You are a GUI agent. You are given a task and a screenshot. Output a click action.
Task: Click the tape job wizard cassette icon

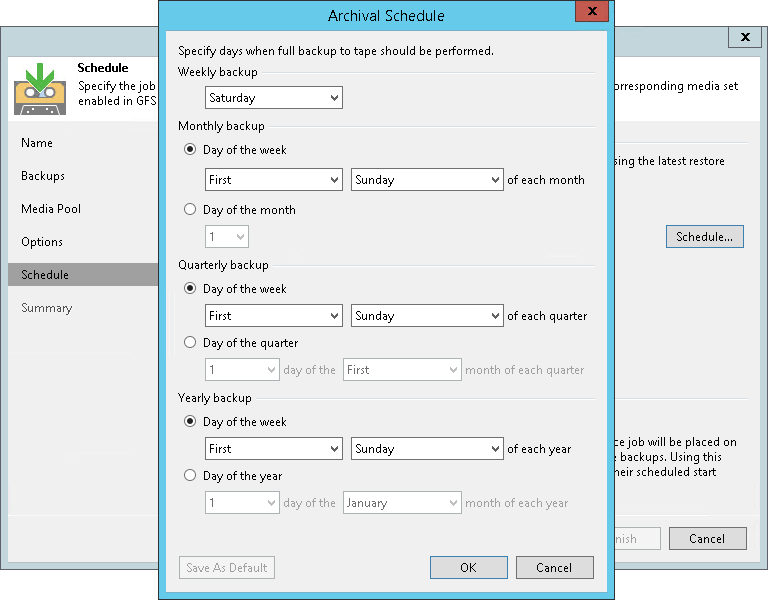coord(40,89)
